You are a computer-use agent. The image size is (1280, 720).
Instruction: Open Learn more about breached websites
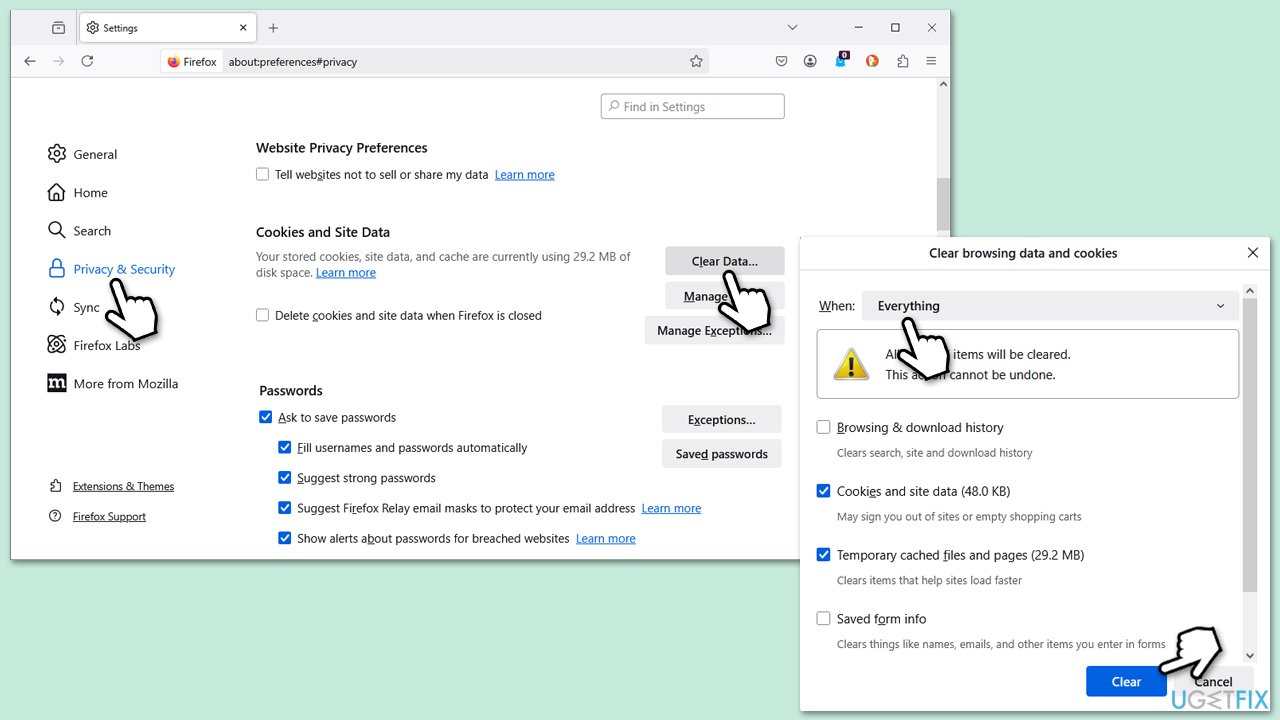tap(605, 538)
